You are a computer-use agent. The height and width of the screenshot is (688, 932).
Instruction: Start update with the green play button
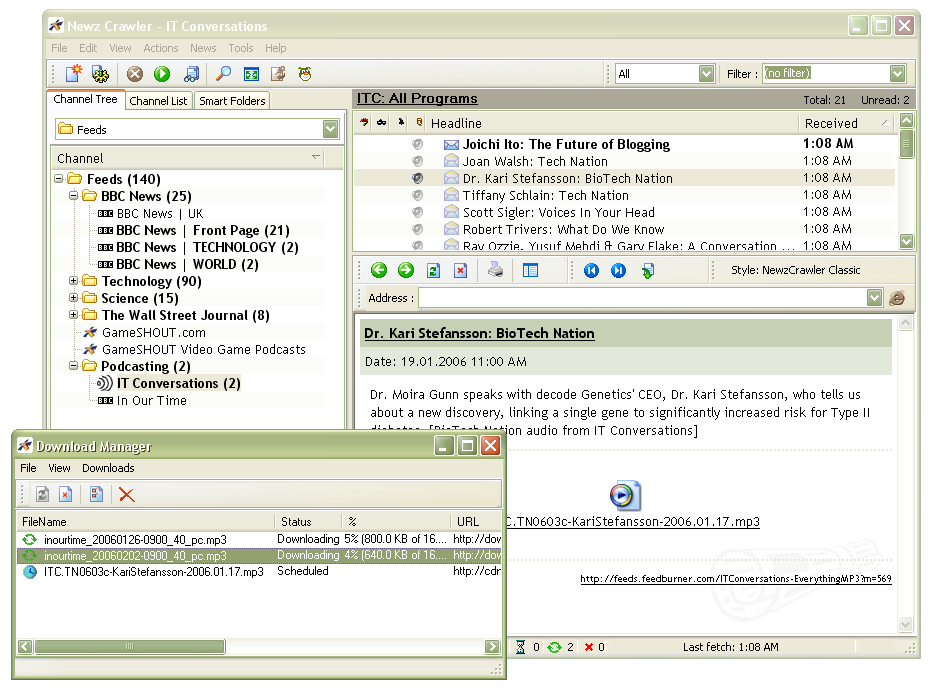(162, 74)
